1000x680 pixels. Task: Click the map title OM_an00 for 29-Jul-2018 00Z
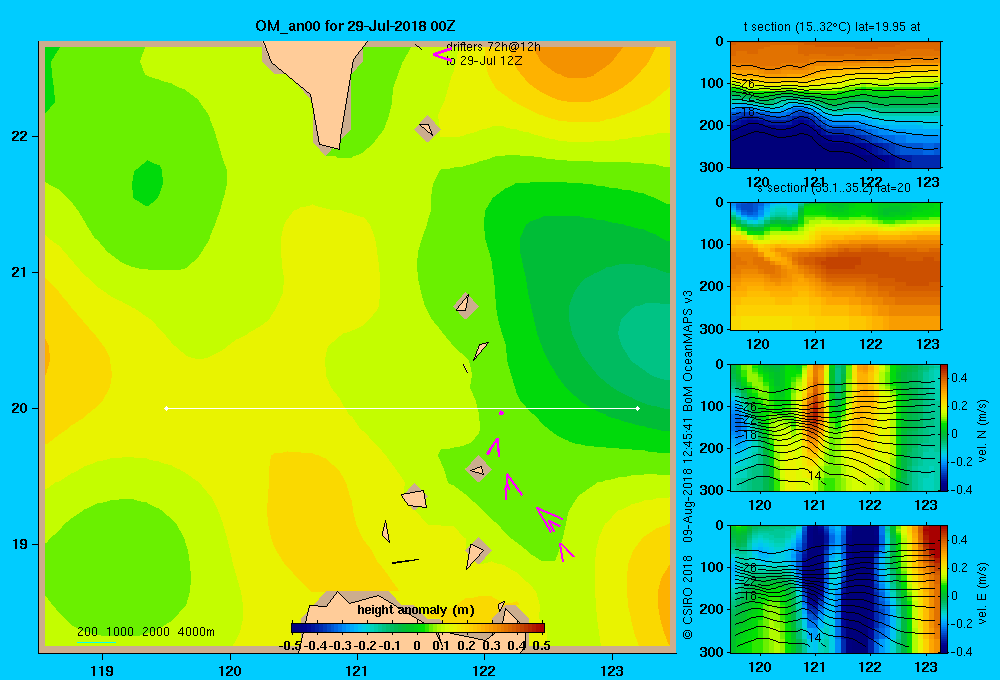[355, 26]
